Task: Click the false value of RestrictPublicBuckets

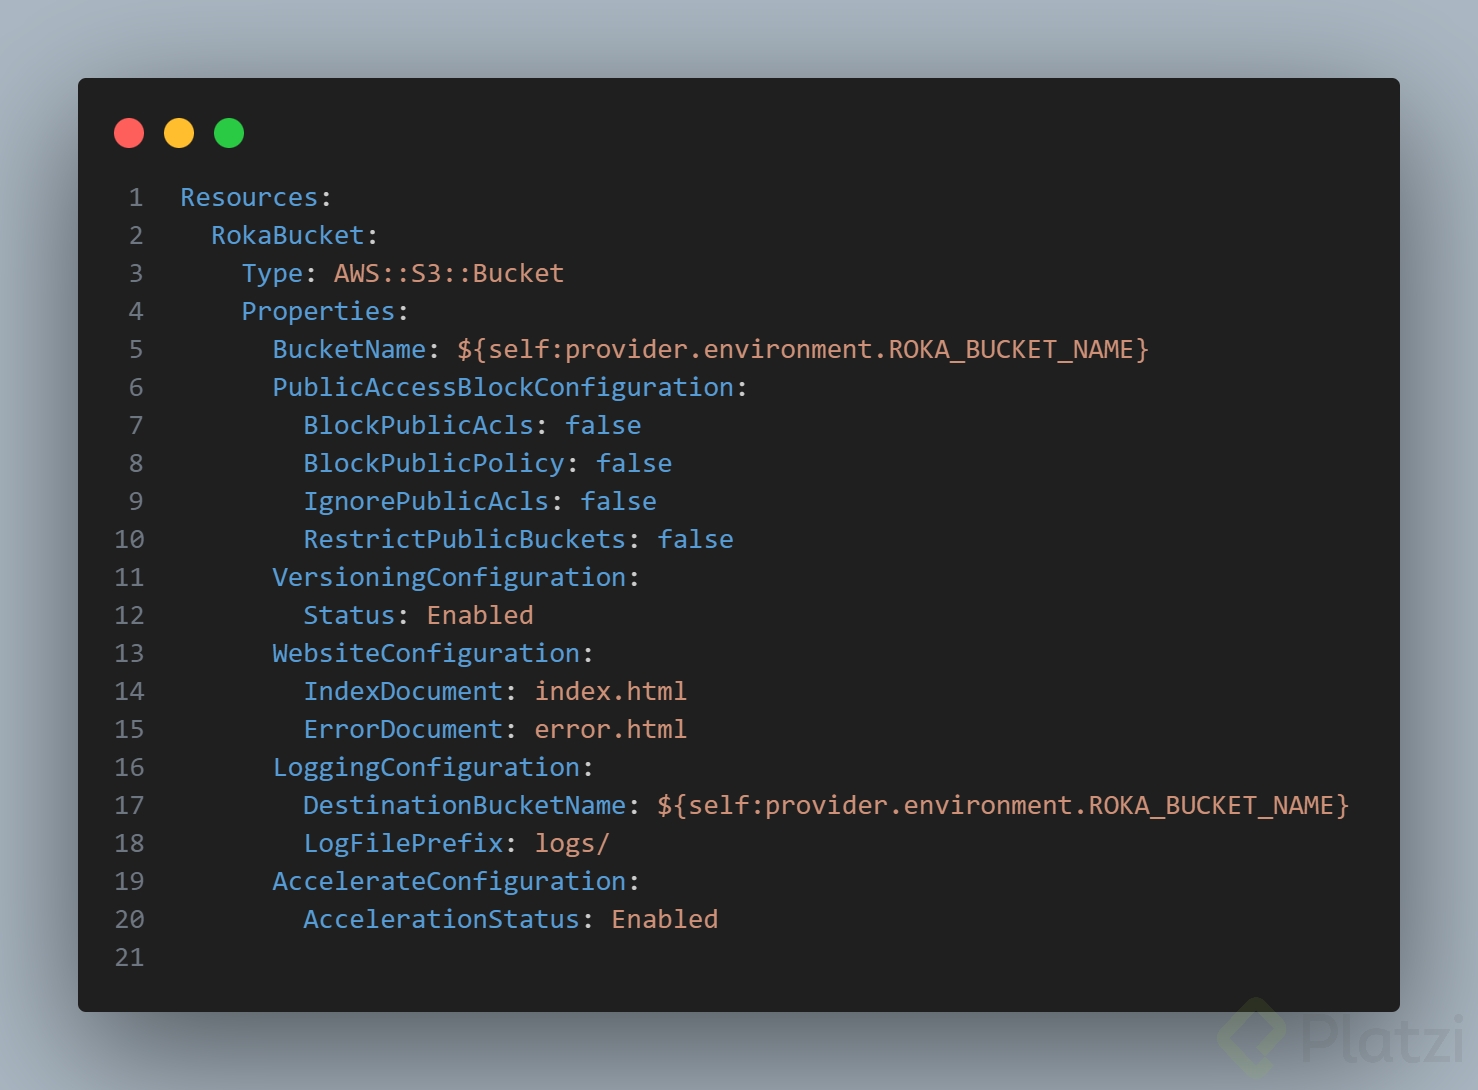Action: [695, 539]
